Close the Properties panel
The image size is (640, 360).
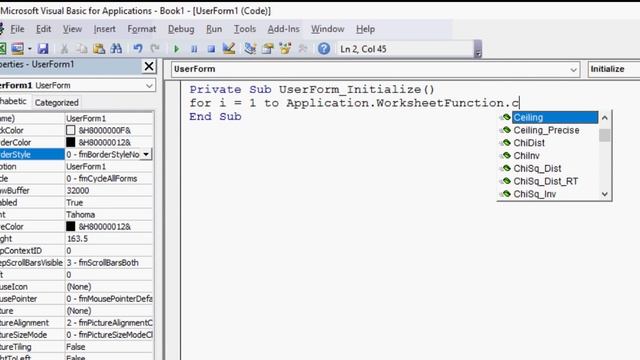tap(149, 66)
